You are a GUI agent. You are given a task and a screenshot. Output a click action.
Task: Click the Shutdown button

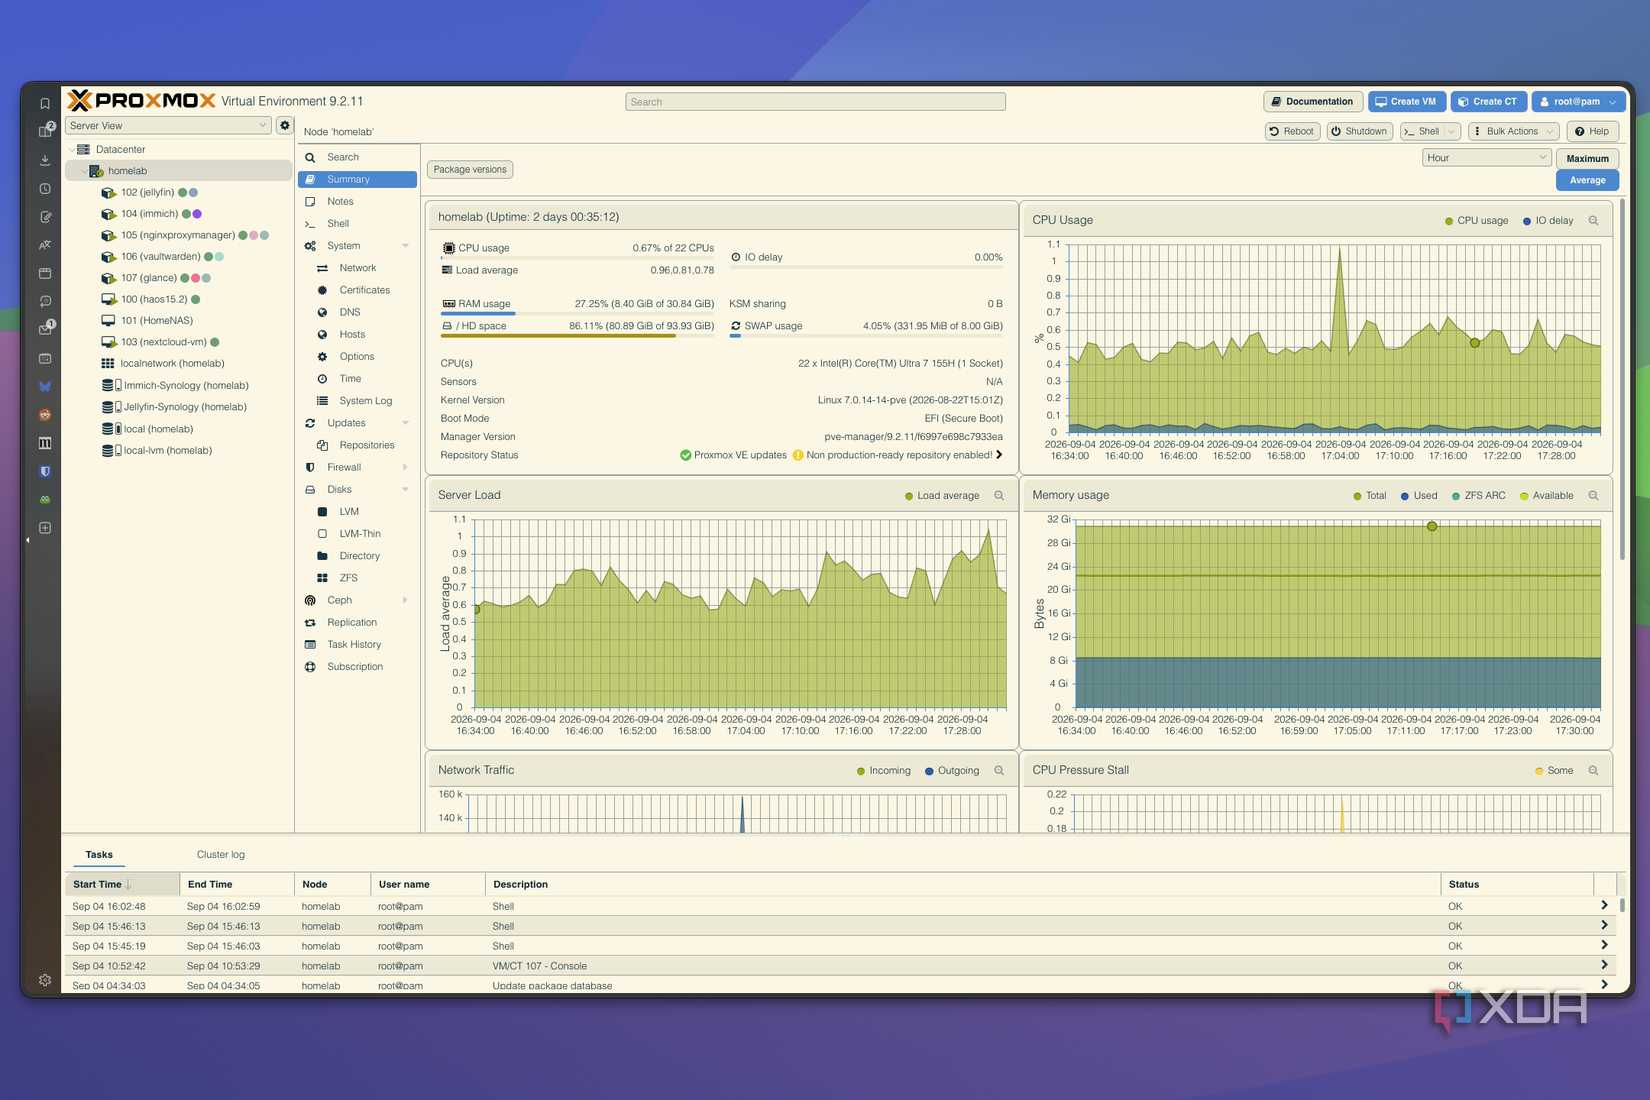coord(1358,131)
